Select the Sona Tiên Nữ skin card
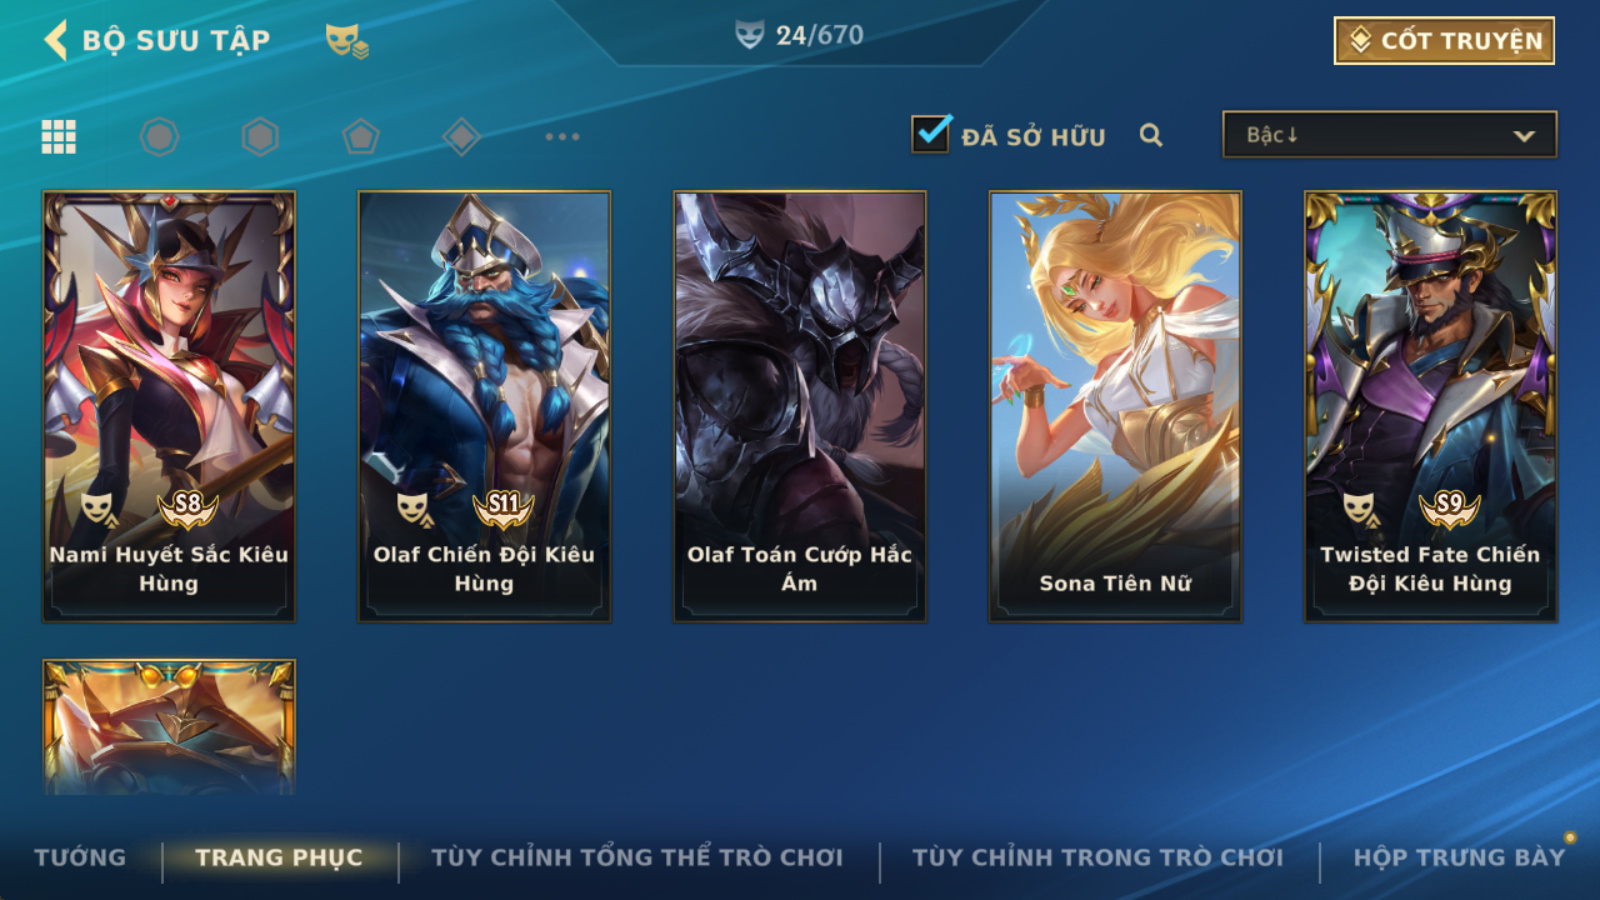1600x900 pixels. point(1115,406)
